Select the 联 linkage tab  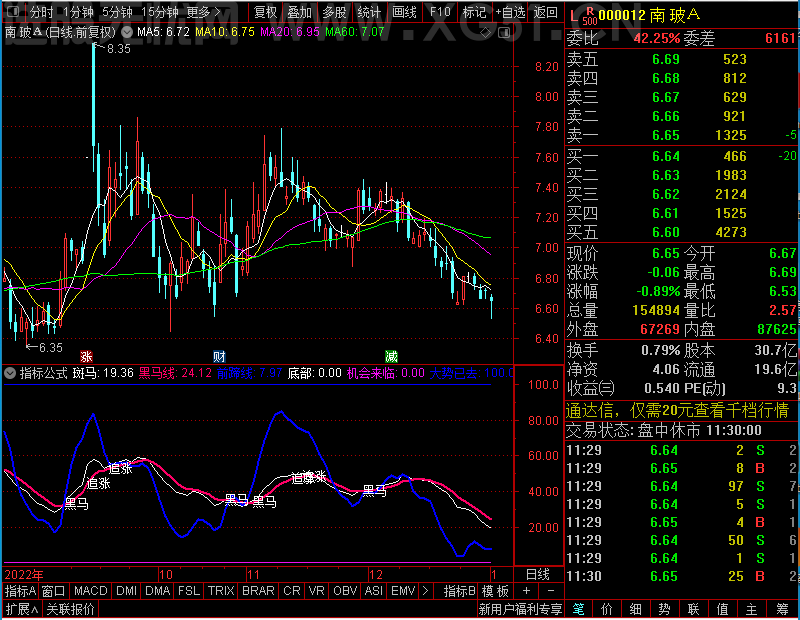point(693,609)
